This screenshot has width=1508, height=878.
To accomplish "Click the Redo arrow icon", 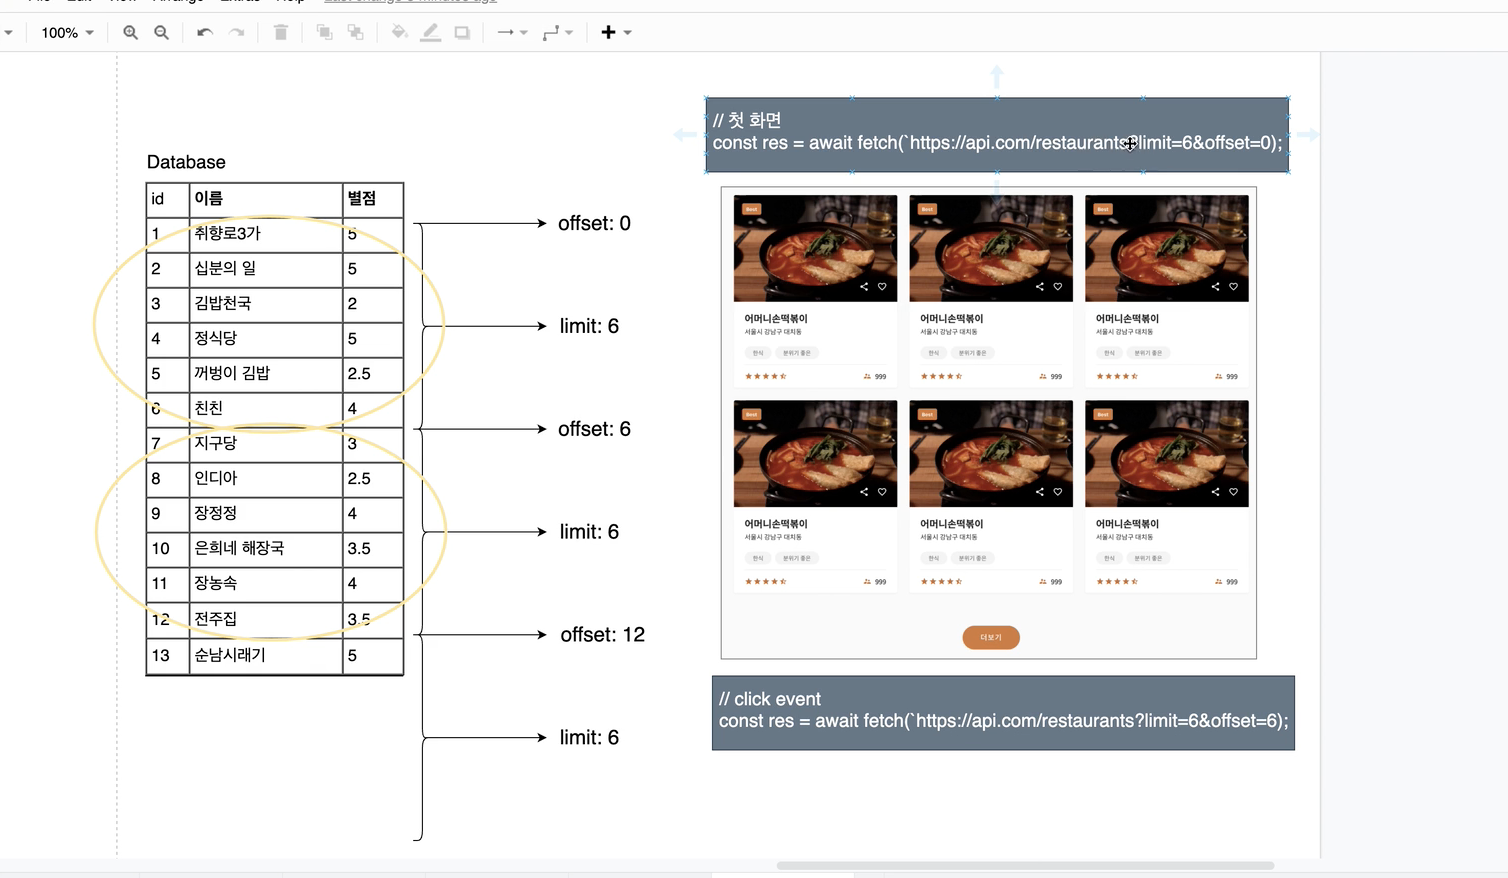I will 237,33.
